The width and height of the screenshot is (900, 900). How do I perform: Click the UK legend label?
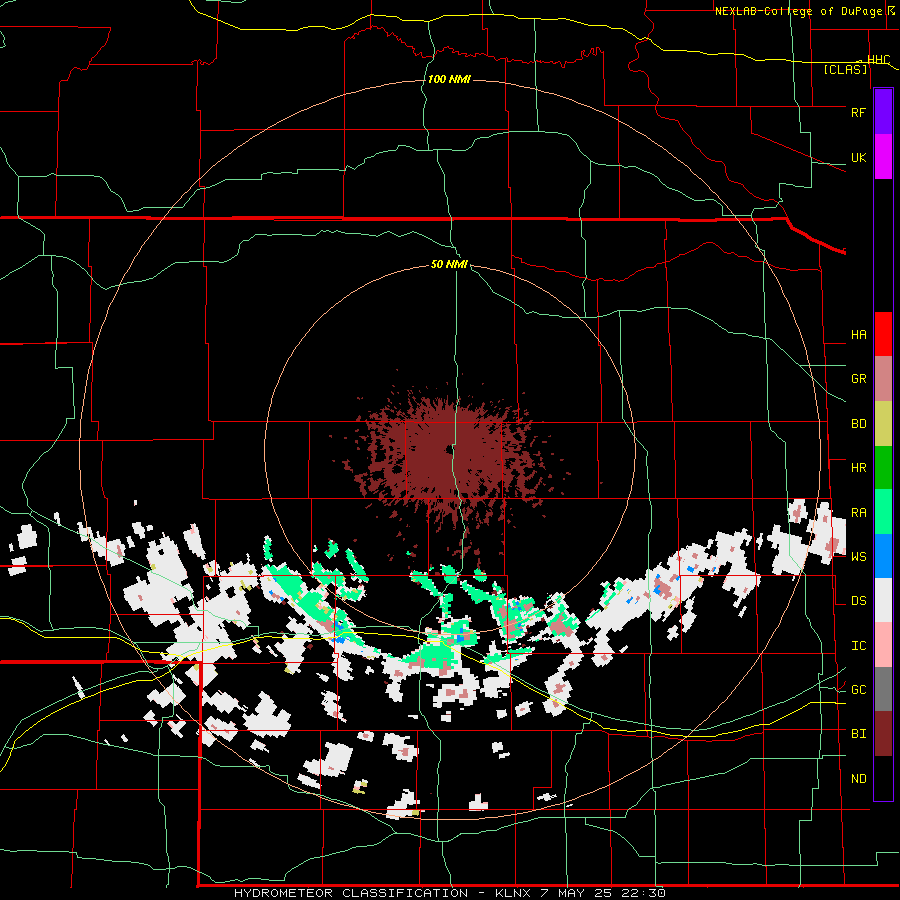point(858,157)
